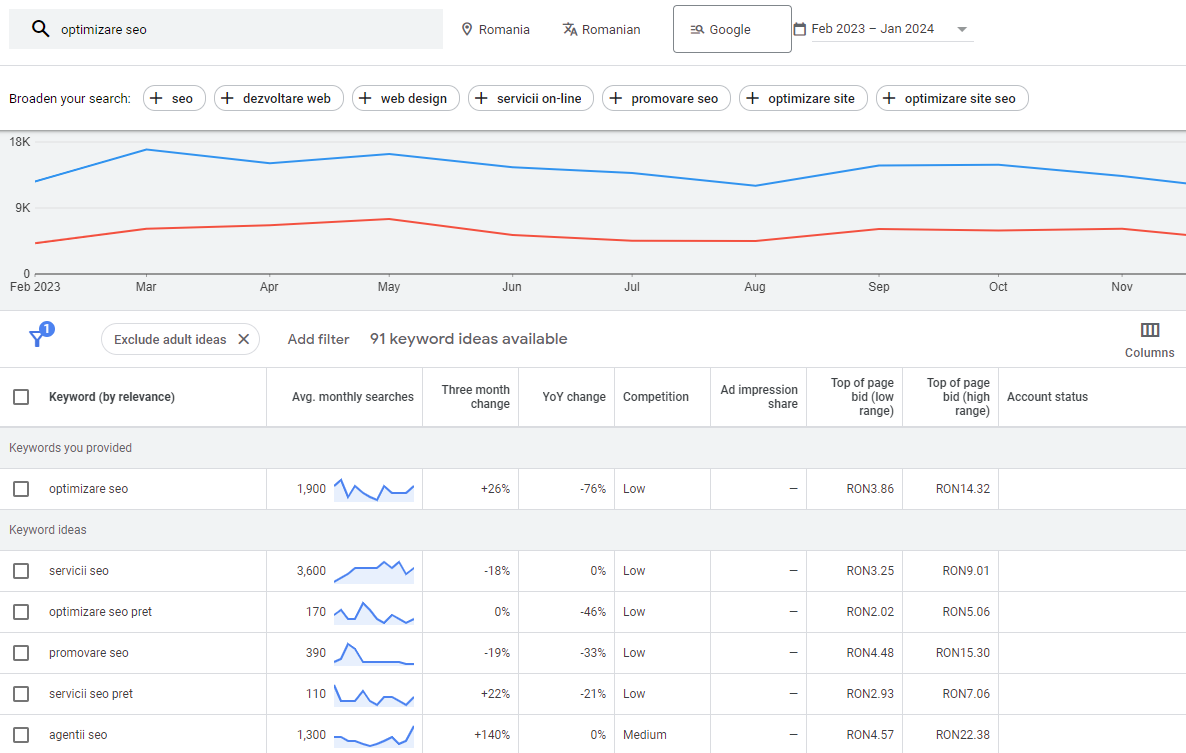The height and width of the screenshot is (753, 1186).
Task: Open the filter funnel icon
Action: pos(38,338)
